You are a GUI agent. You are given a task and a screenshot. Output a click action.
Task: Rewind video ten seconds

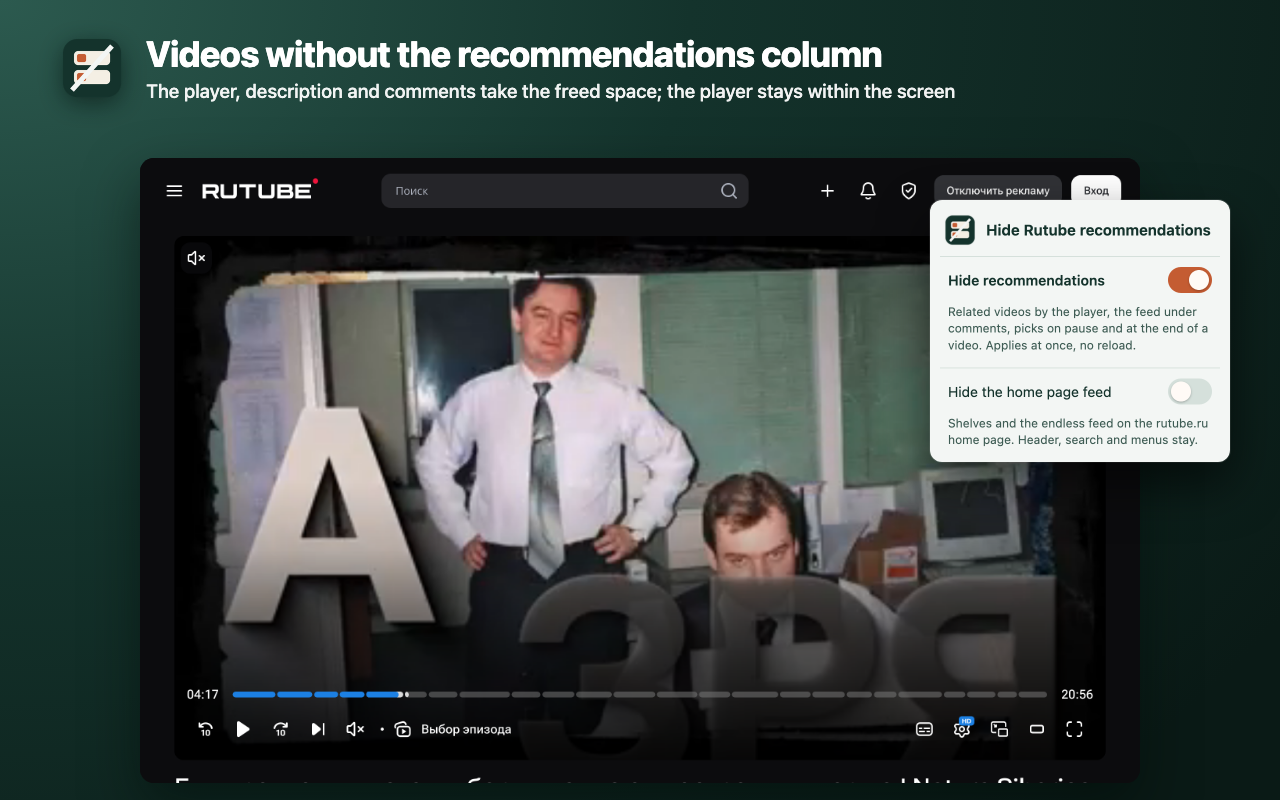coord(205,729)
